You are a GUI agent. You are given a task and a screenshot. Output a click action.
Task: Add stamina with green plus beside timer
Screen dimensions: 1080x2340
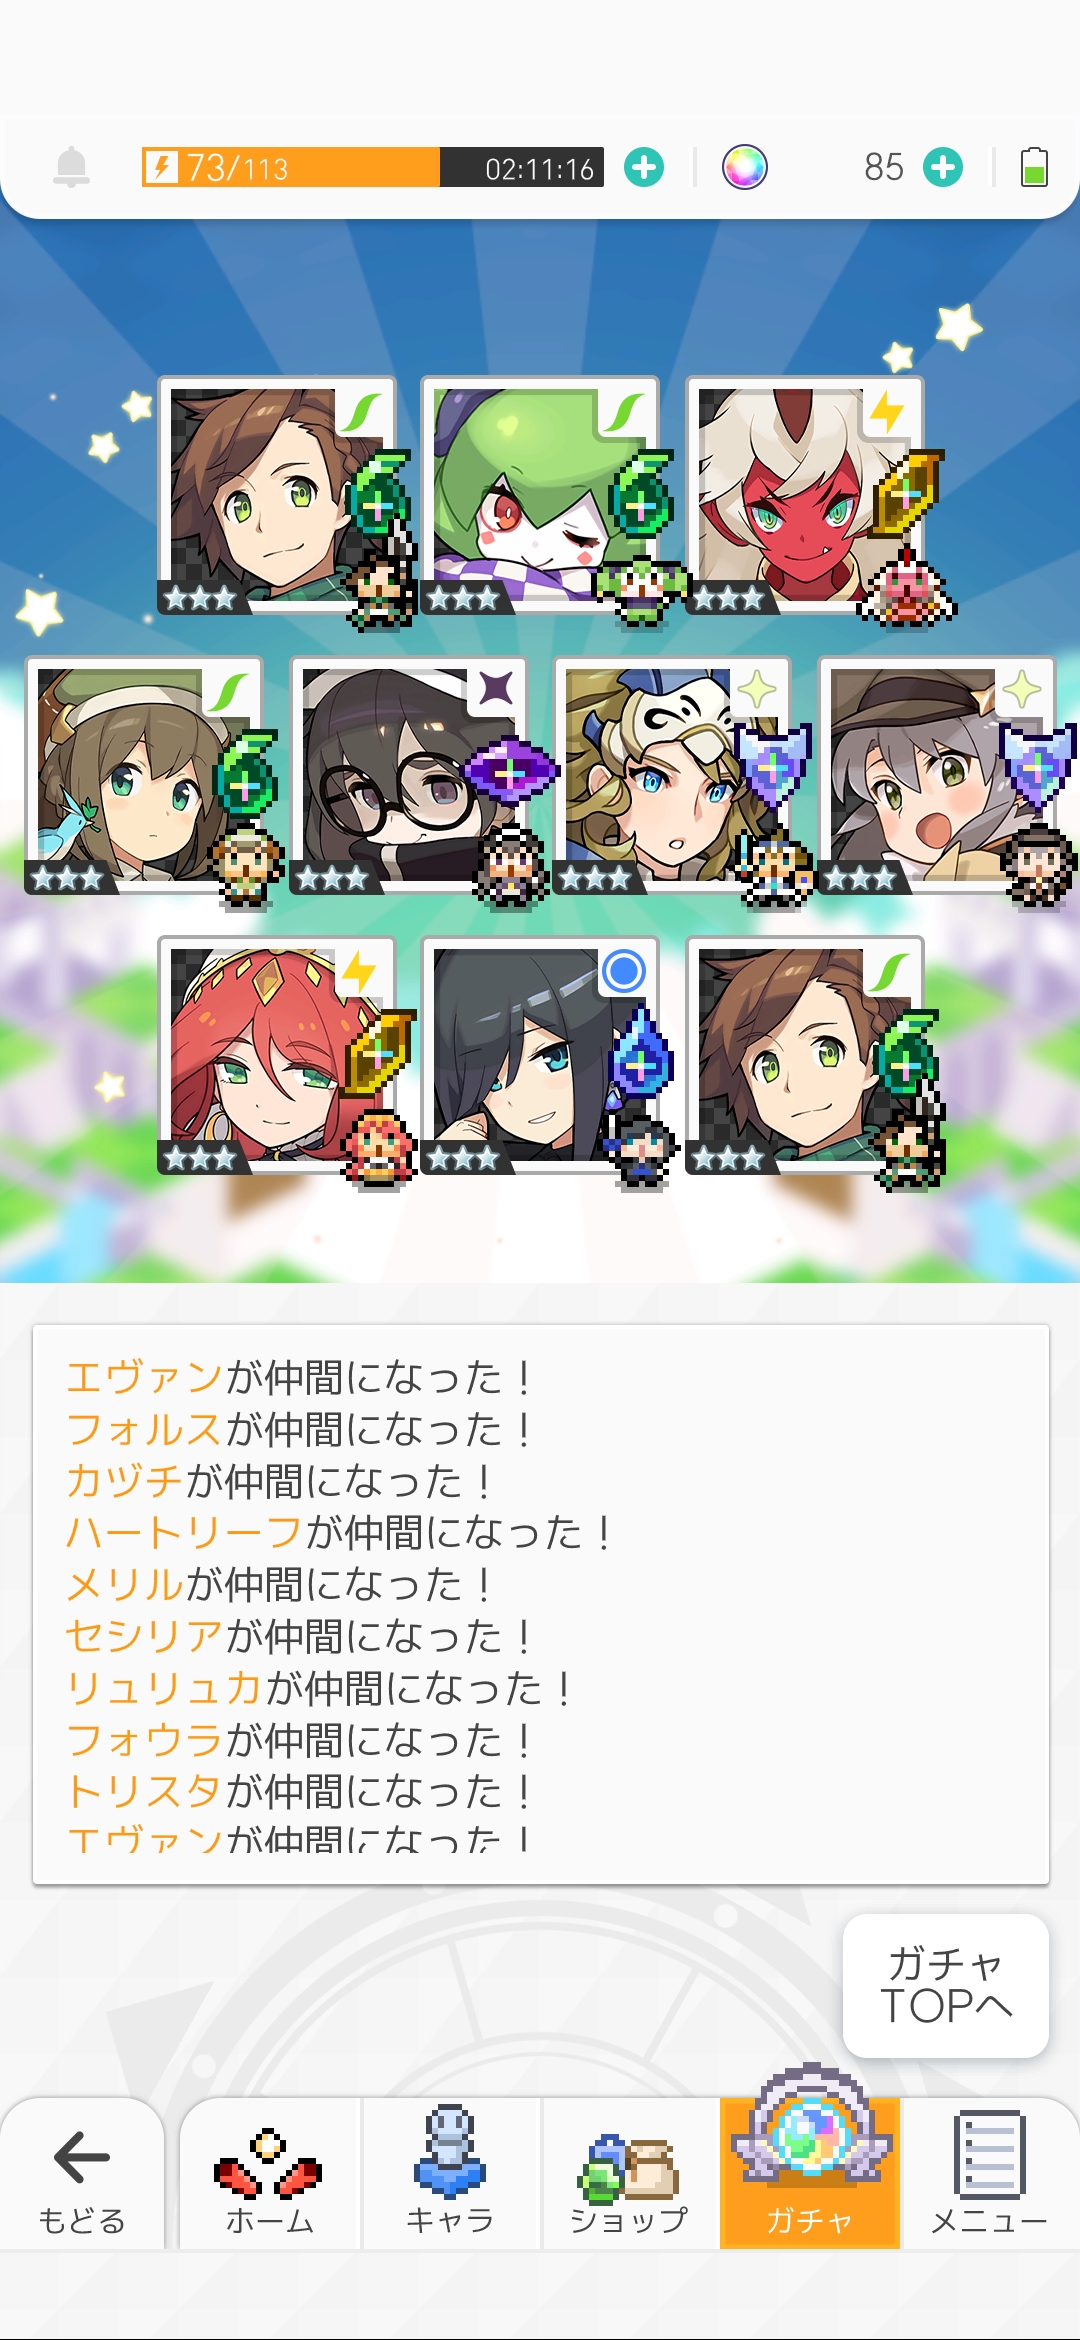(x=644, y=167)
